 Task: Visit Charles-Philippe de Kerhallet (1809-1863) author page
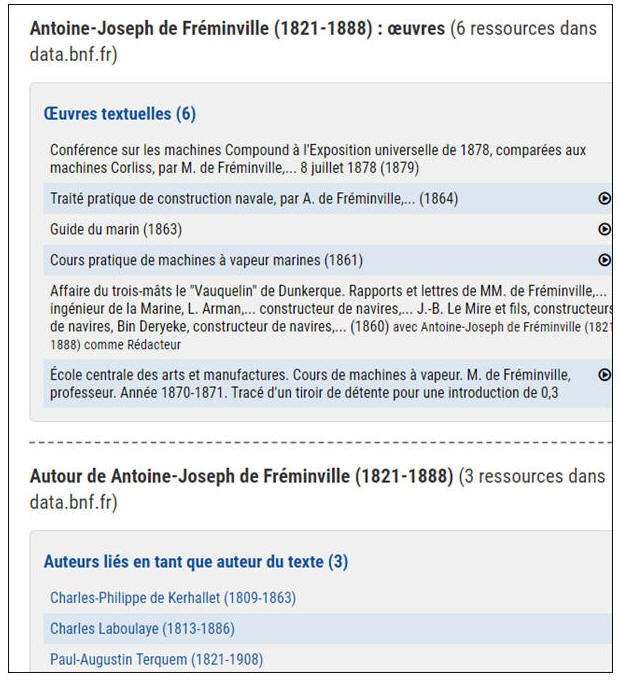(x=173, y=598)
